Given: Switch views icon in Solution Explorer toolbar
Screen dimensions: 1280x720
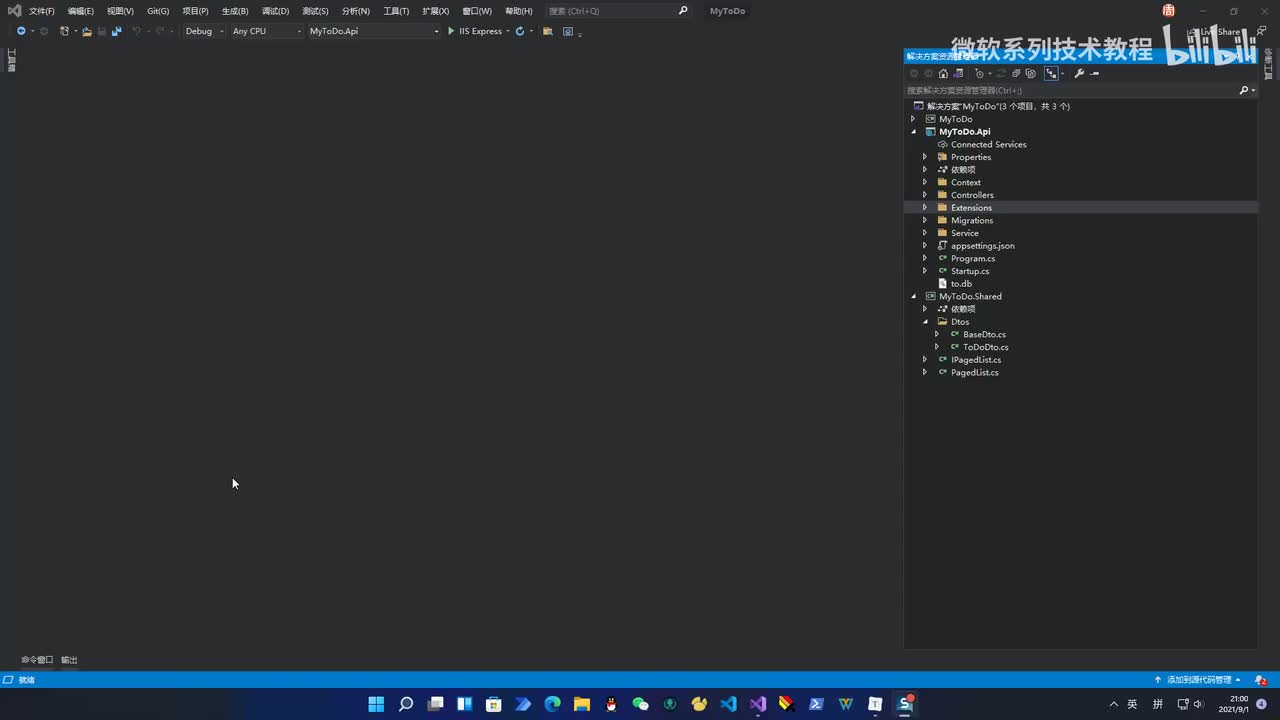Looking at the screenshot, I should point(958,73).
